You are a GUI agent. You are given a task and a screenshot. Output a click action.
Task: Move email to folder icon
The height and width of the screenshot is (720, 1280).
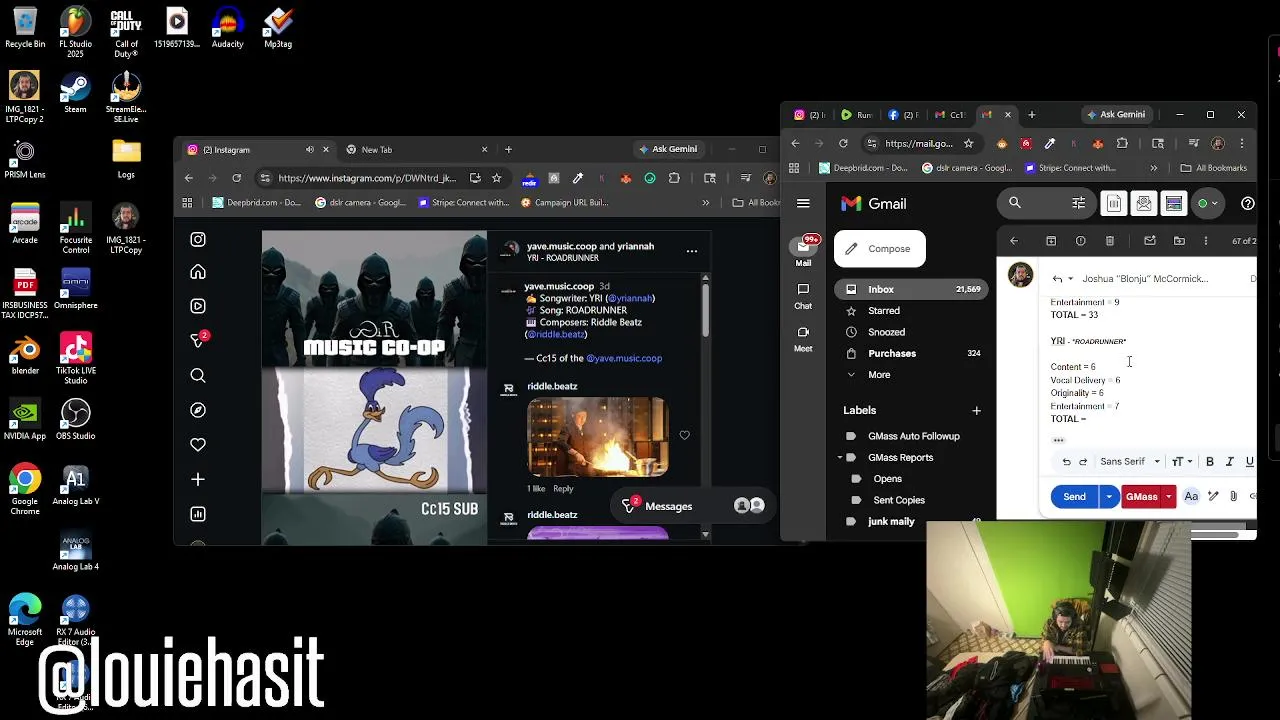1179,241
